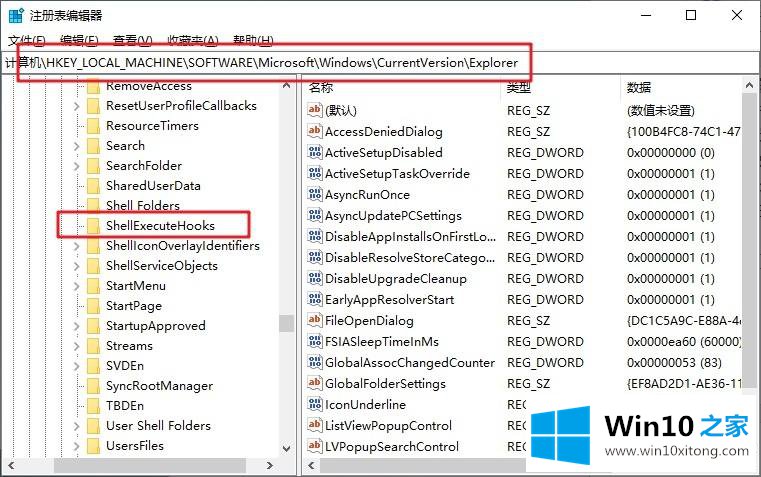
Task: Select the Shell Folders key
Action: point(143,206)
